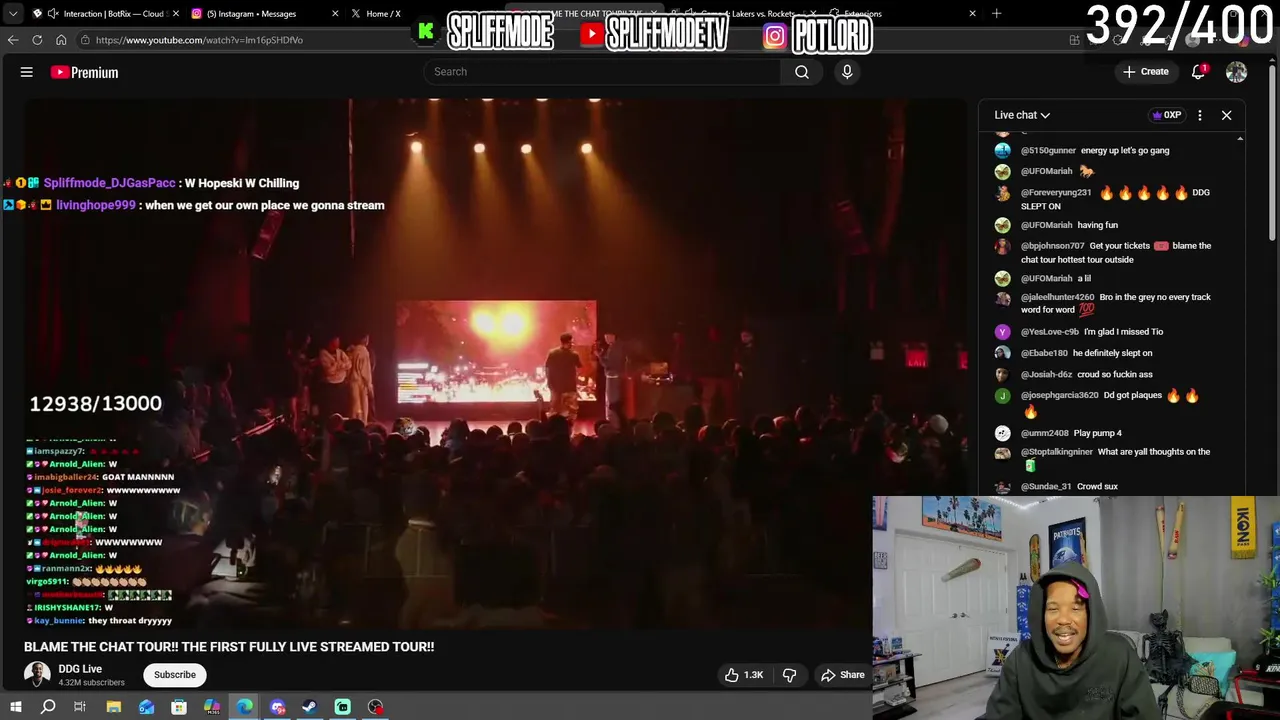
Task: Switch to the Home / X tab
Action: click(x=383, y=13)
